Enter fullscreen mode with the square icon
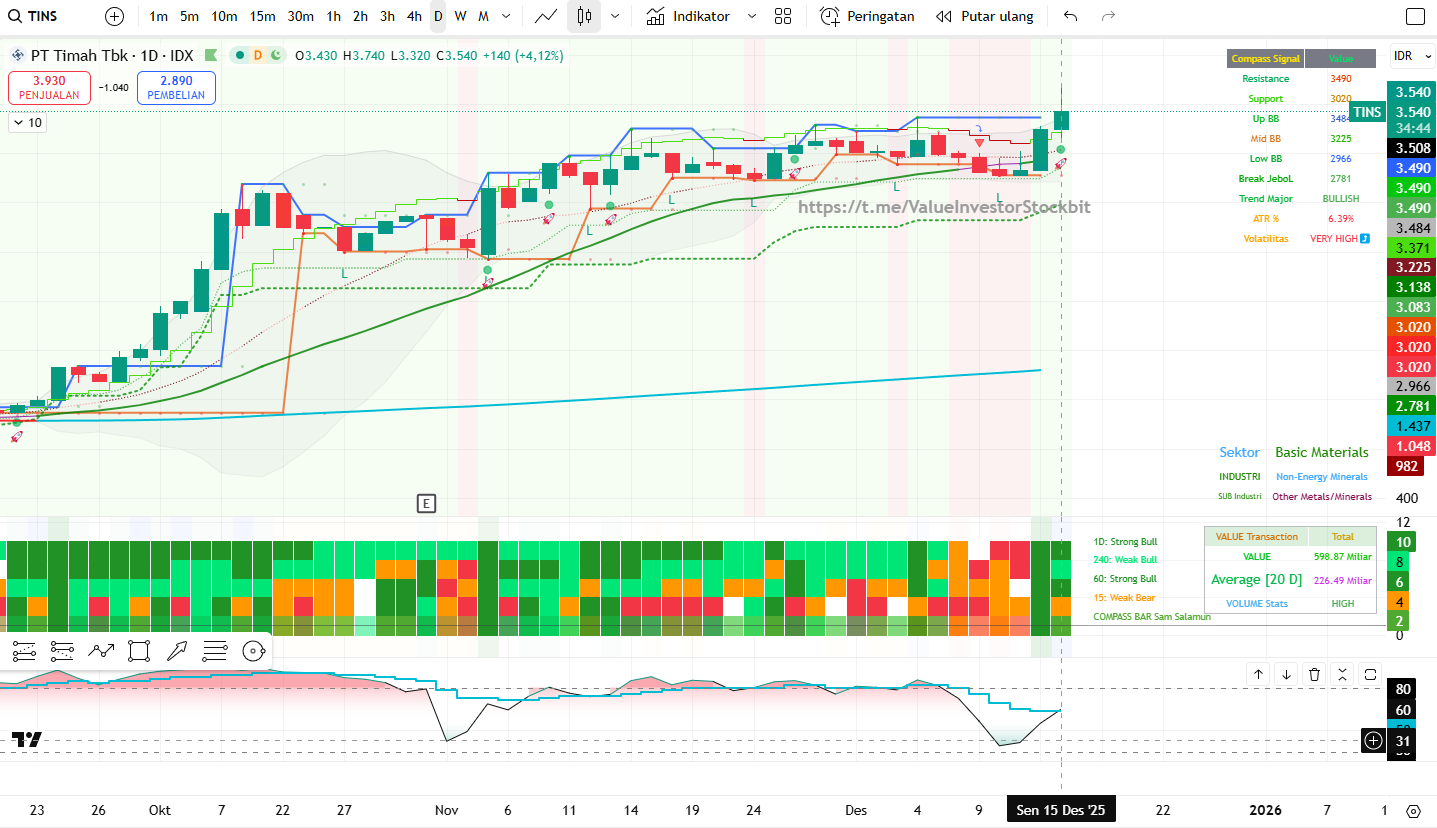Viewport: 1437px width, 828px height. tap(1415, 16)
